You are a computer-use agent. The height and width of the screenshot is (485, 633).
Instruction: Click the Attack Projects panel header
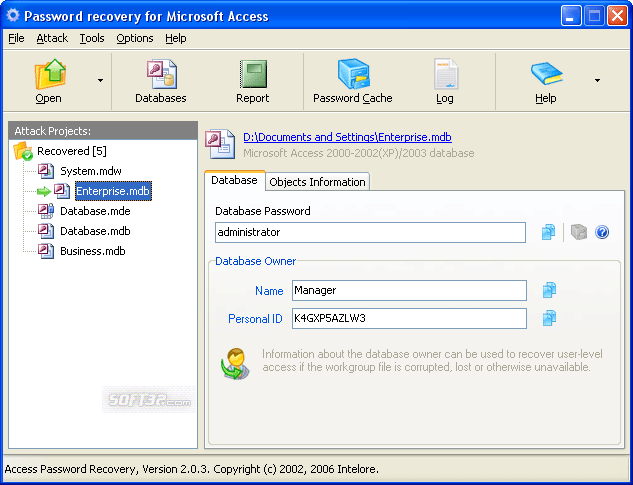(103, 131)
